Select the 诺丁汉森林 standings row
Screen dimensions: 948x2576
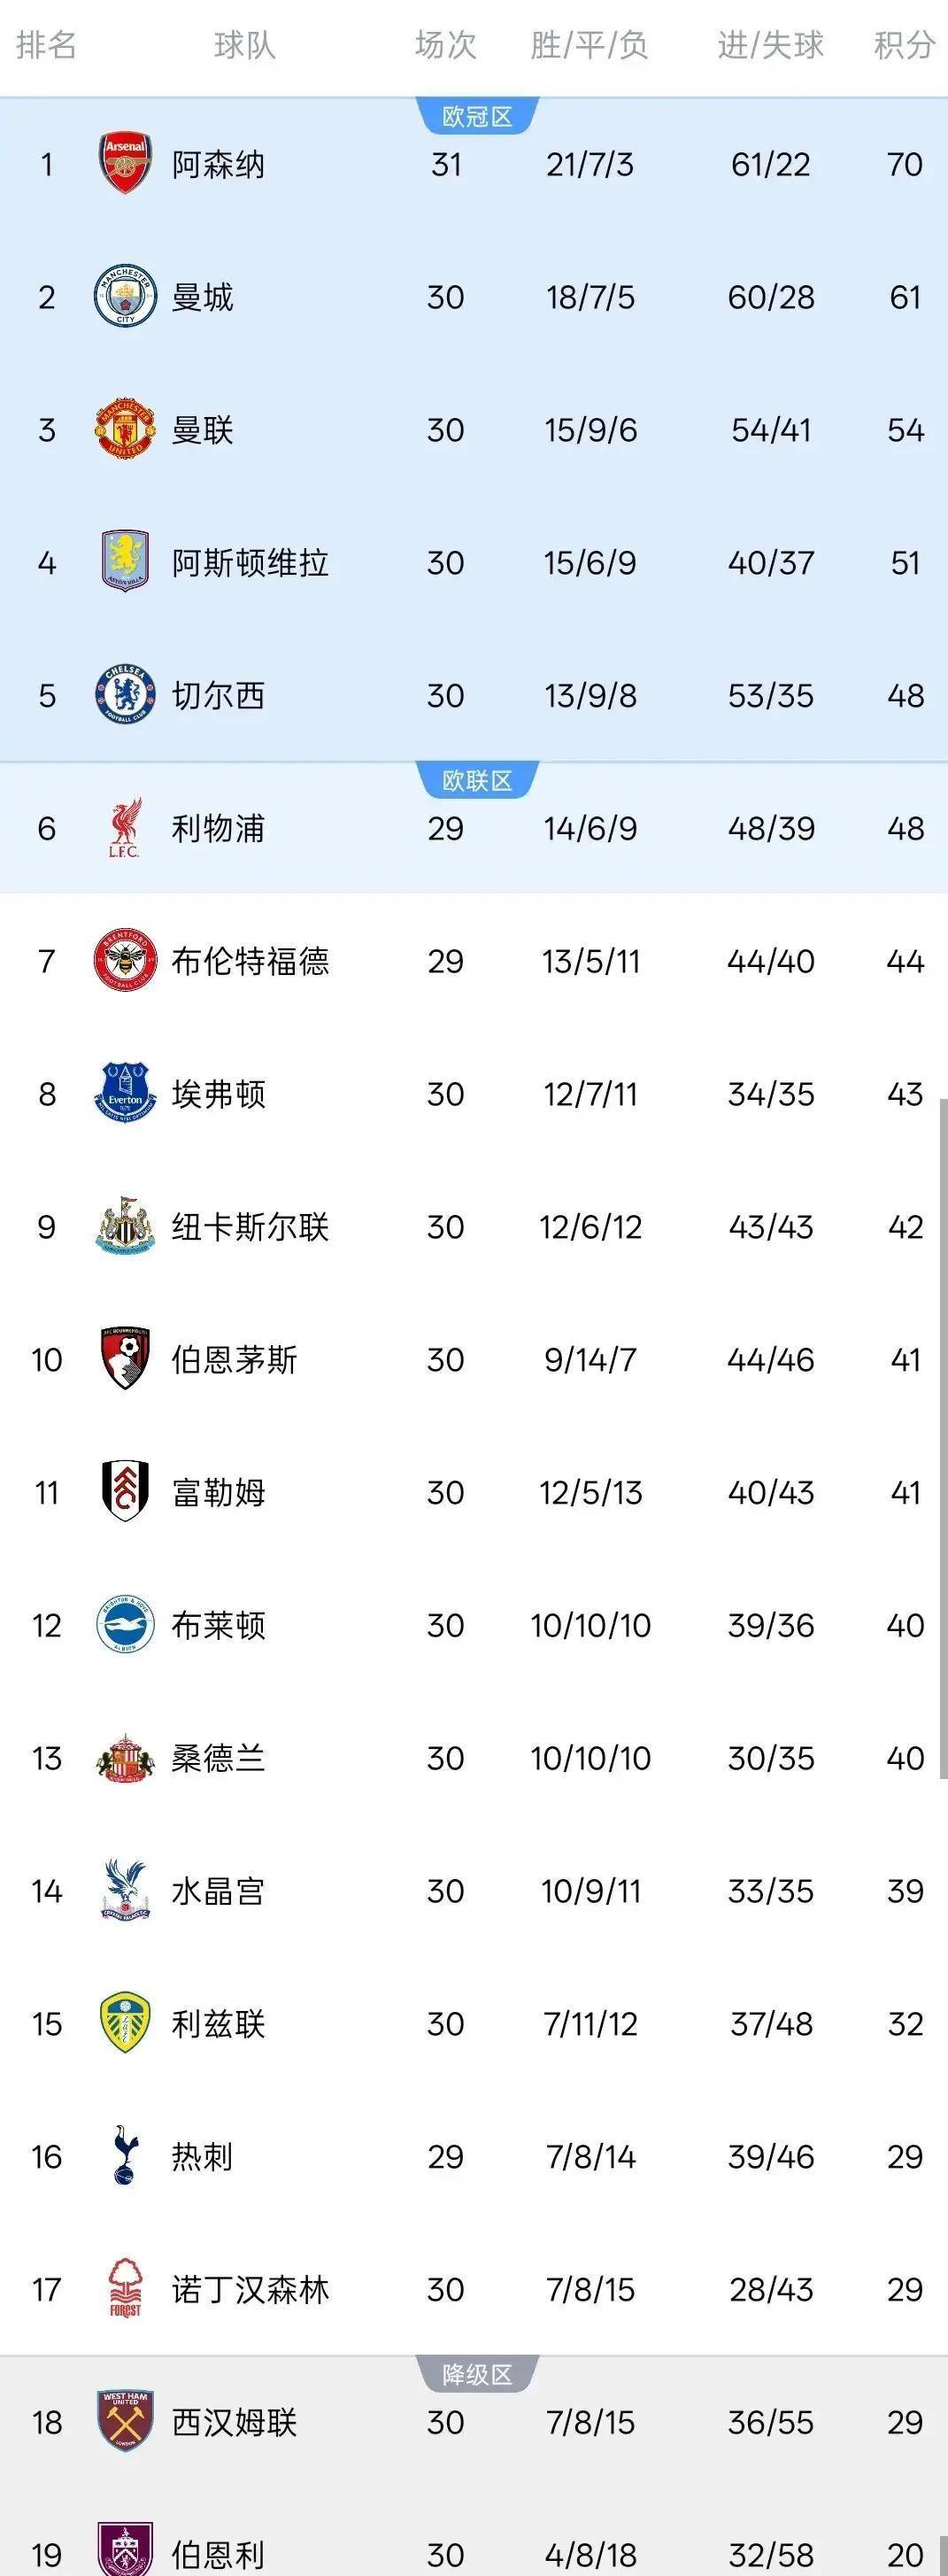tap(474, 2289)
